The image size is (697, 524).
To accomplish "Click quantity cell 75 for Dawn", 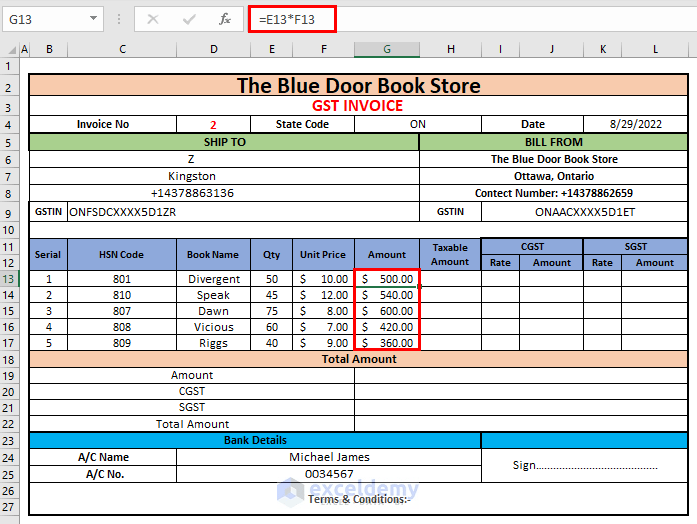I will point(272,311).
